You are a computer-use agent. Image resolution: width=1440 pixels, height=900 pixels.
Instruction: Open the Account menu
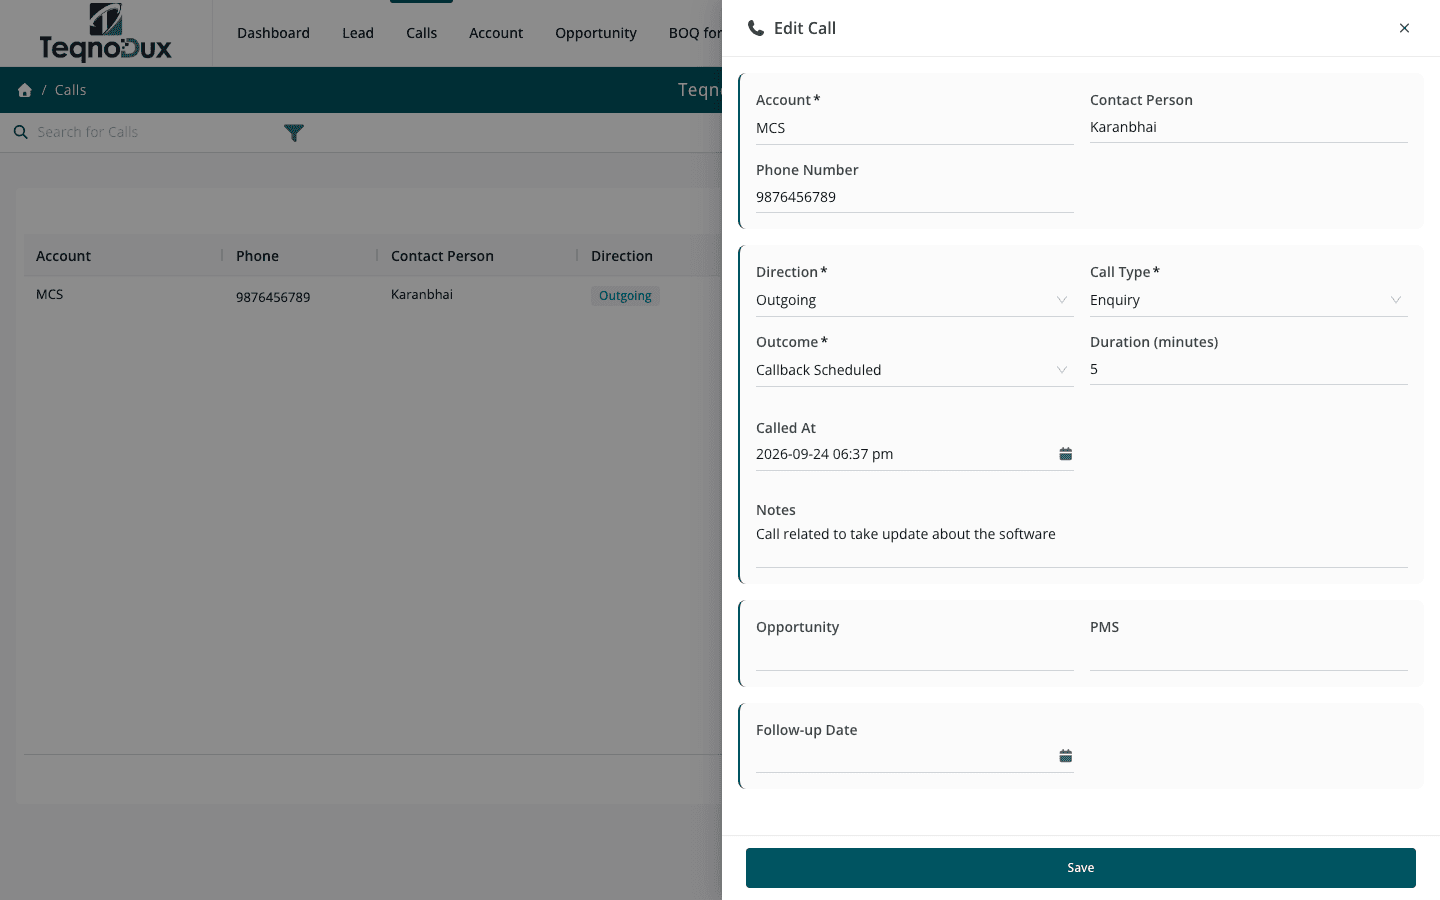496,33
